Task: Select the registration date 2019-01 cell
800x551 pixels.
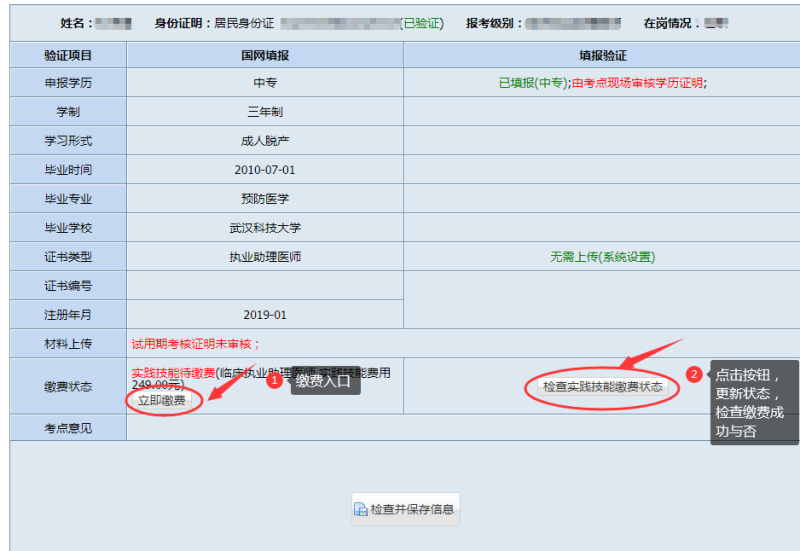Action: [265, 315]
